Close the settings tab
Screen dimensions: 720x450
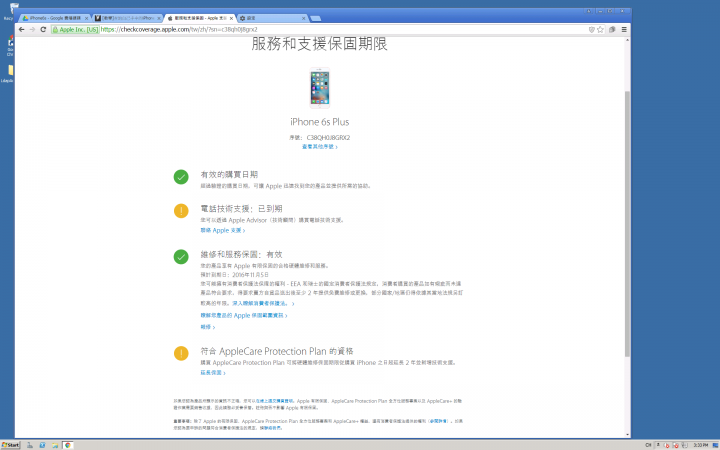click(304, 18)
